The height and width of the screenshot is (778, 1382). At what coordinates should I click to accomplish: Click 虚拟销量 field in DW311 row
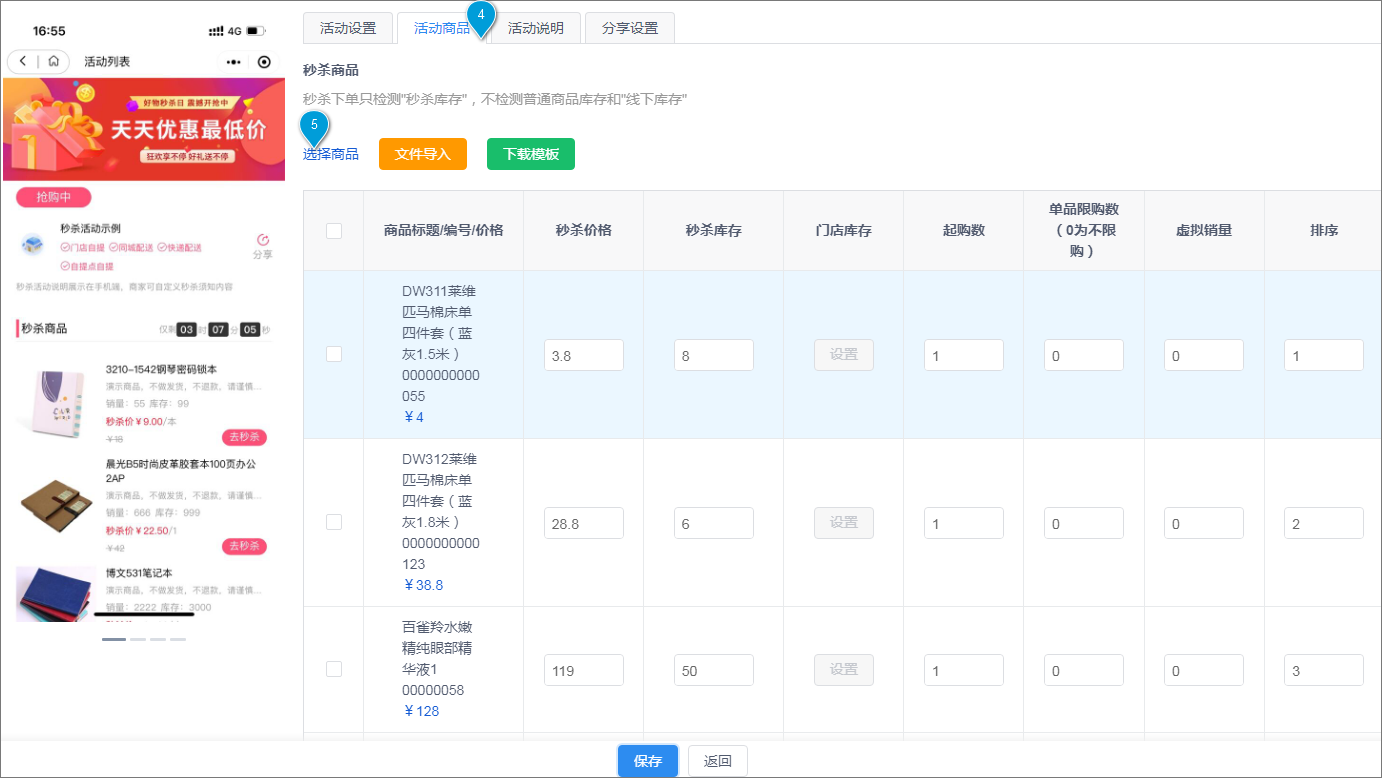point(1204,355)
